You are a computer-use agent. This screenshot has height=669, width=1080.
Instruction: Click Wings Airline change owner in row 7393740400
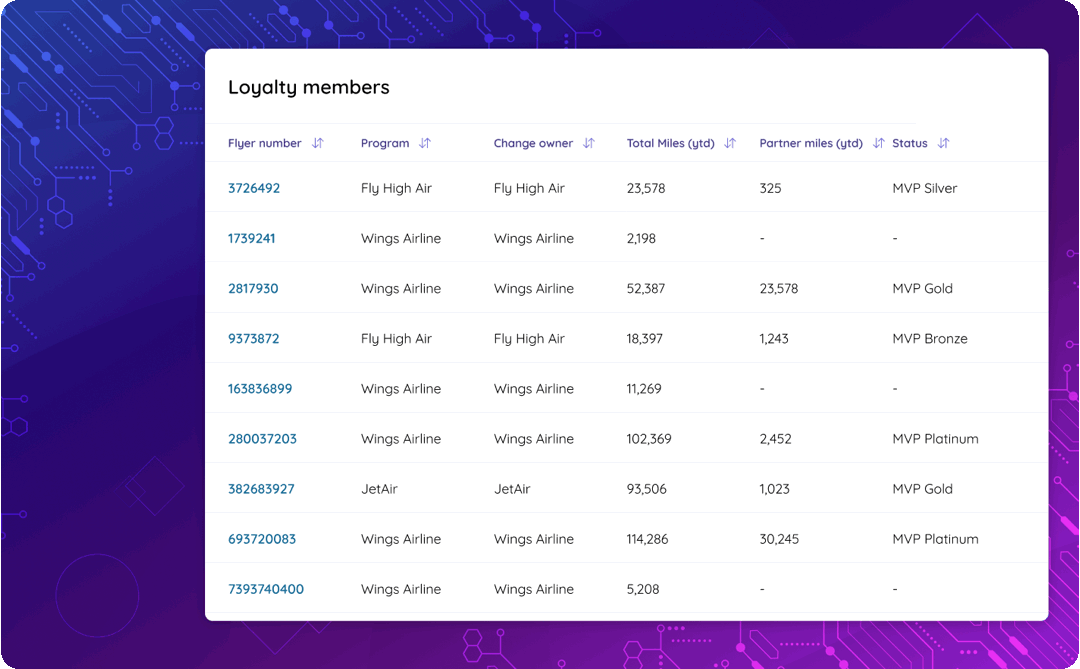pos(534,589)
